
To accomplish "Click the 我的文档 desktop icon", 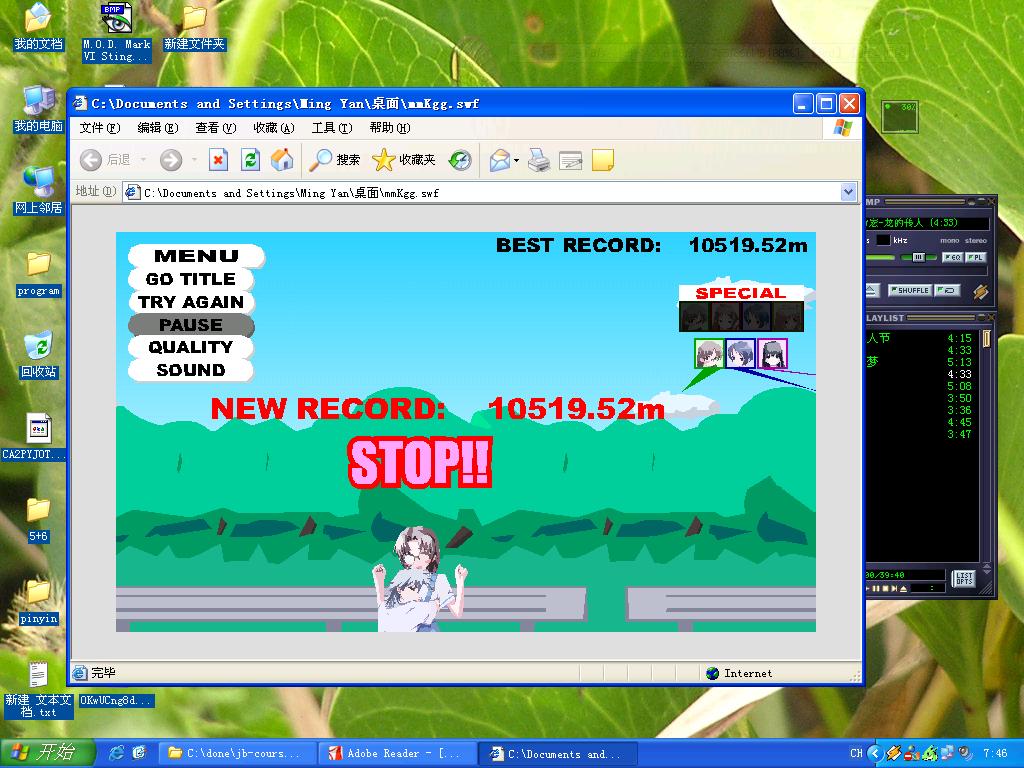I will pyautogui.click(x=38, y=27).
